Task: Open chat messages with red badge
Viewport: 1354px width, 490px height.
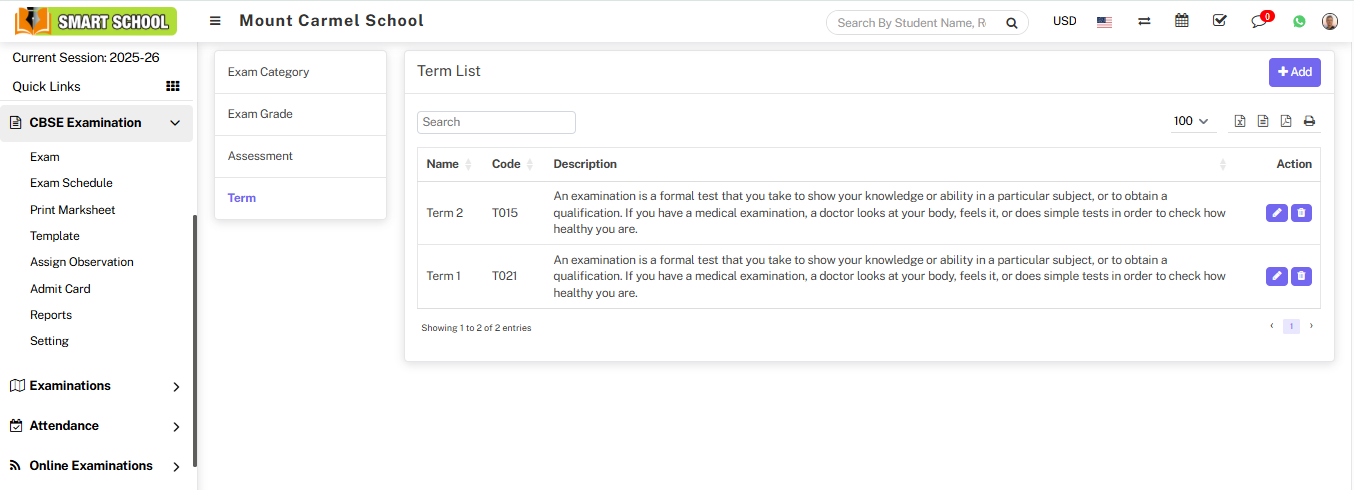Action: [1259, 21]
